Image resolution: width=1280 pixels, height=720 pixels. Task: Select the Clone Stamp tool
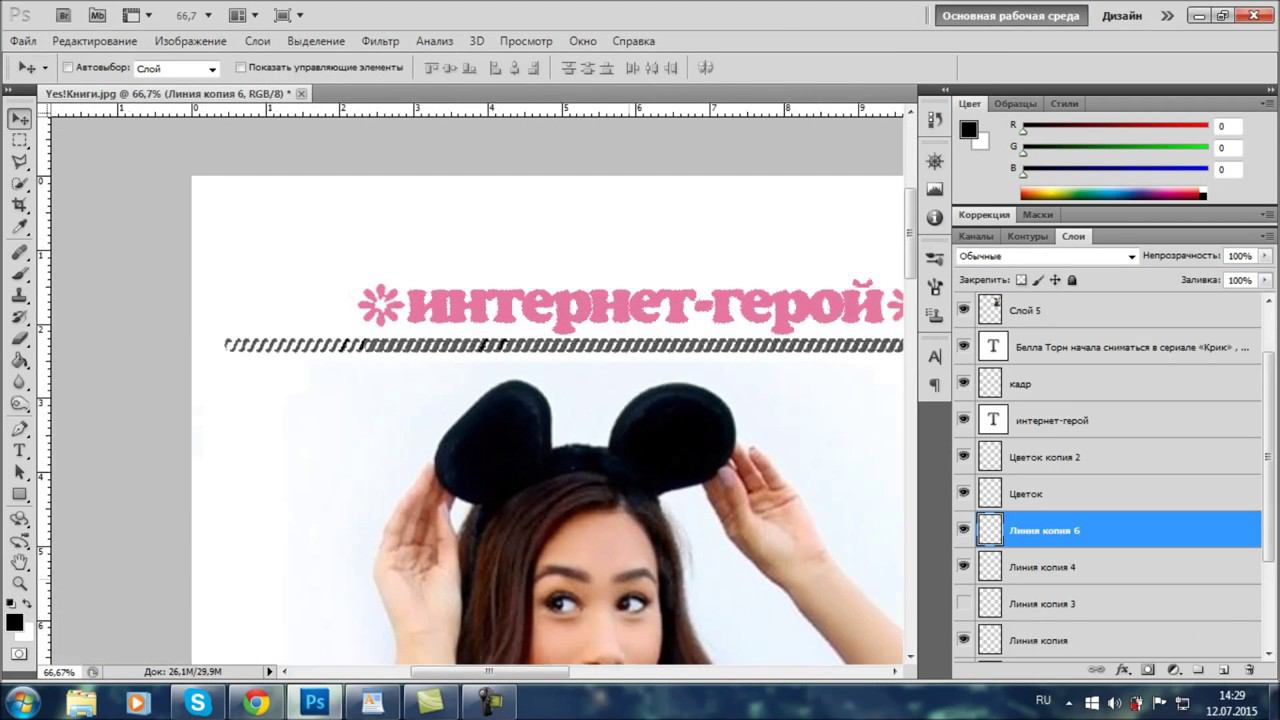point(19,296)
